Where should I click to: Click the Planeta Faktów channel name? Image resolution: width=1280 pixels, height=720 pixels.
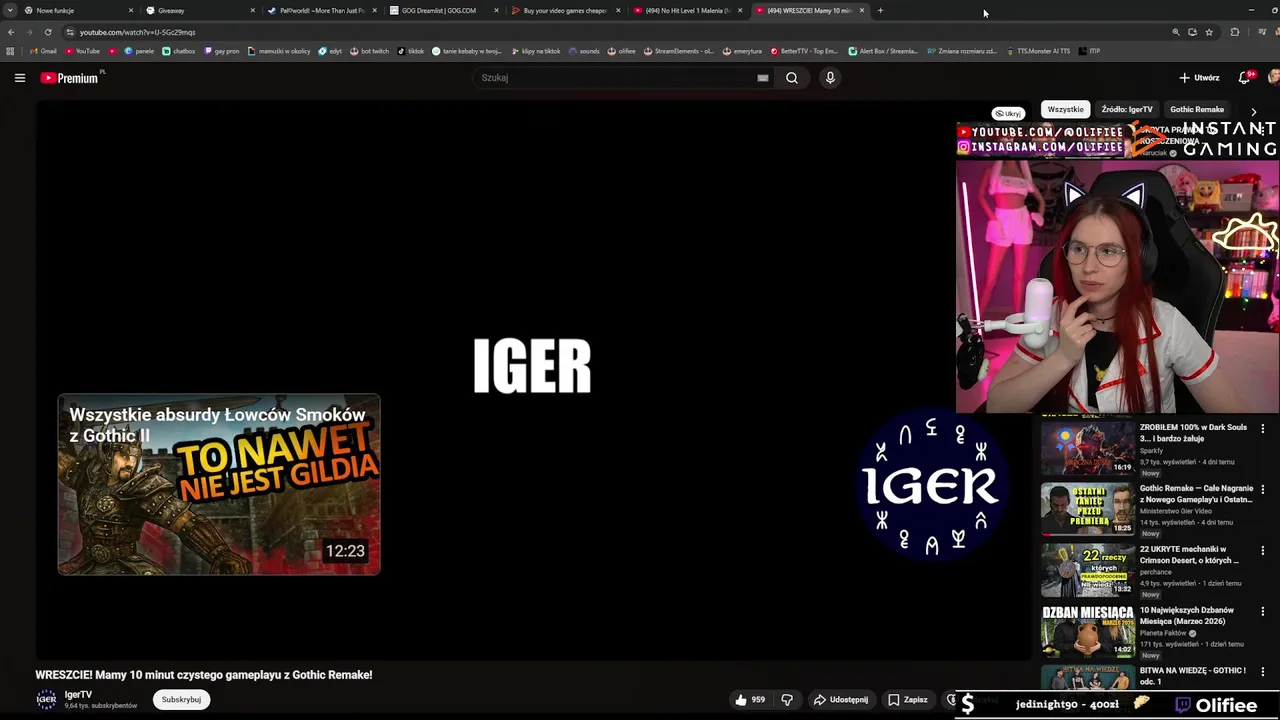[1163, 633]
